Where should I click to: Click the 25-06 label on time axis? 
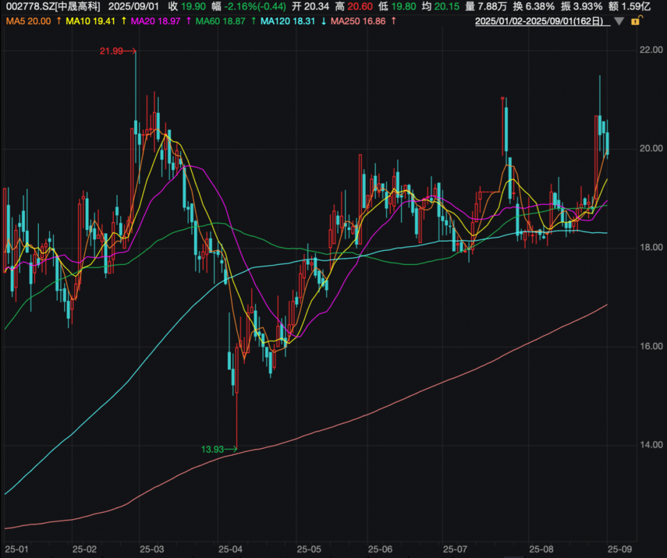[x=380, y=548]
